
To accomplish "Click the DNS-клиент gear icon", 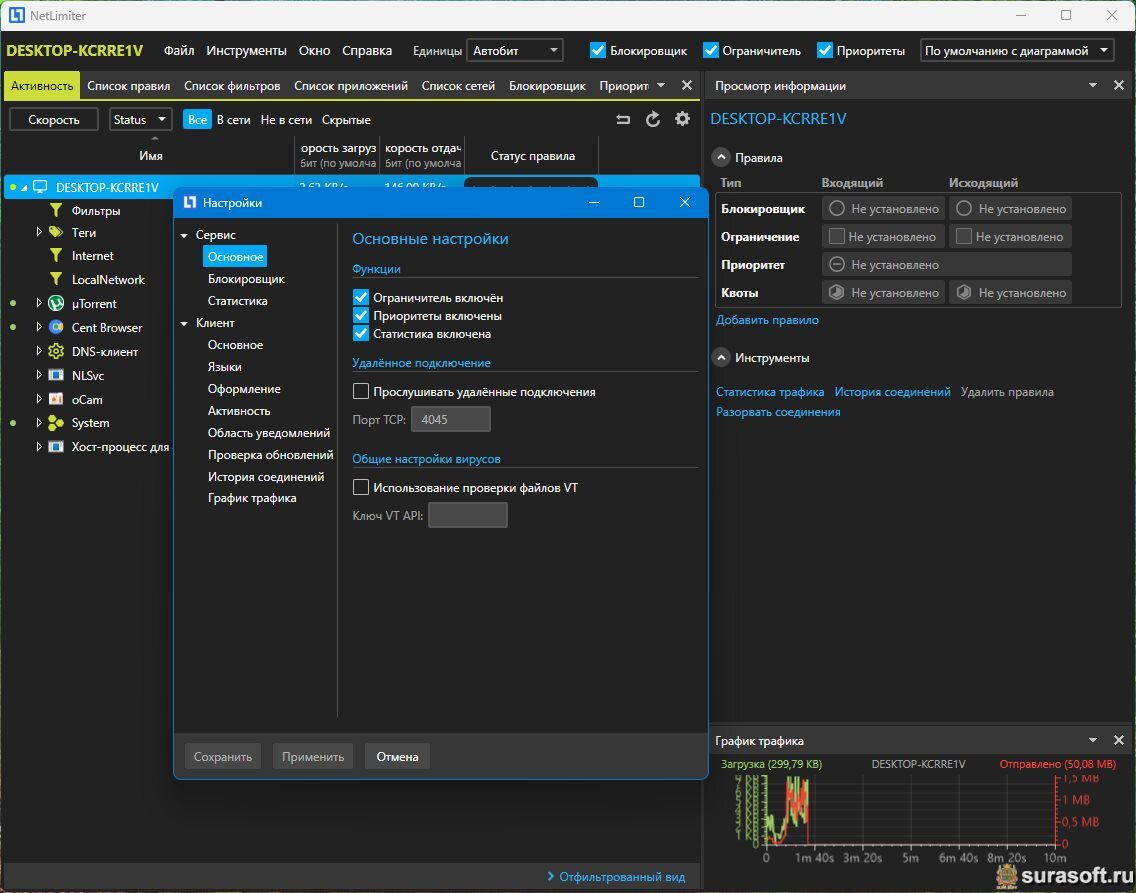I will click(x=56, y=351).
